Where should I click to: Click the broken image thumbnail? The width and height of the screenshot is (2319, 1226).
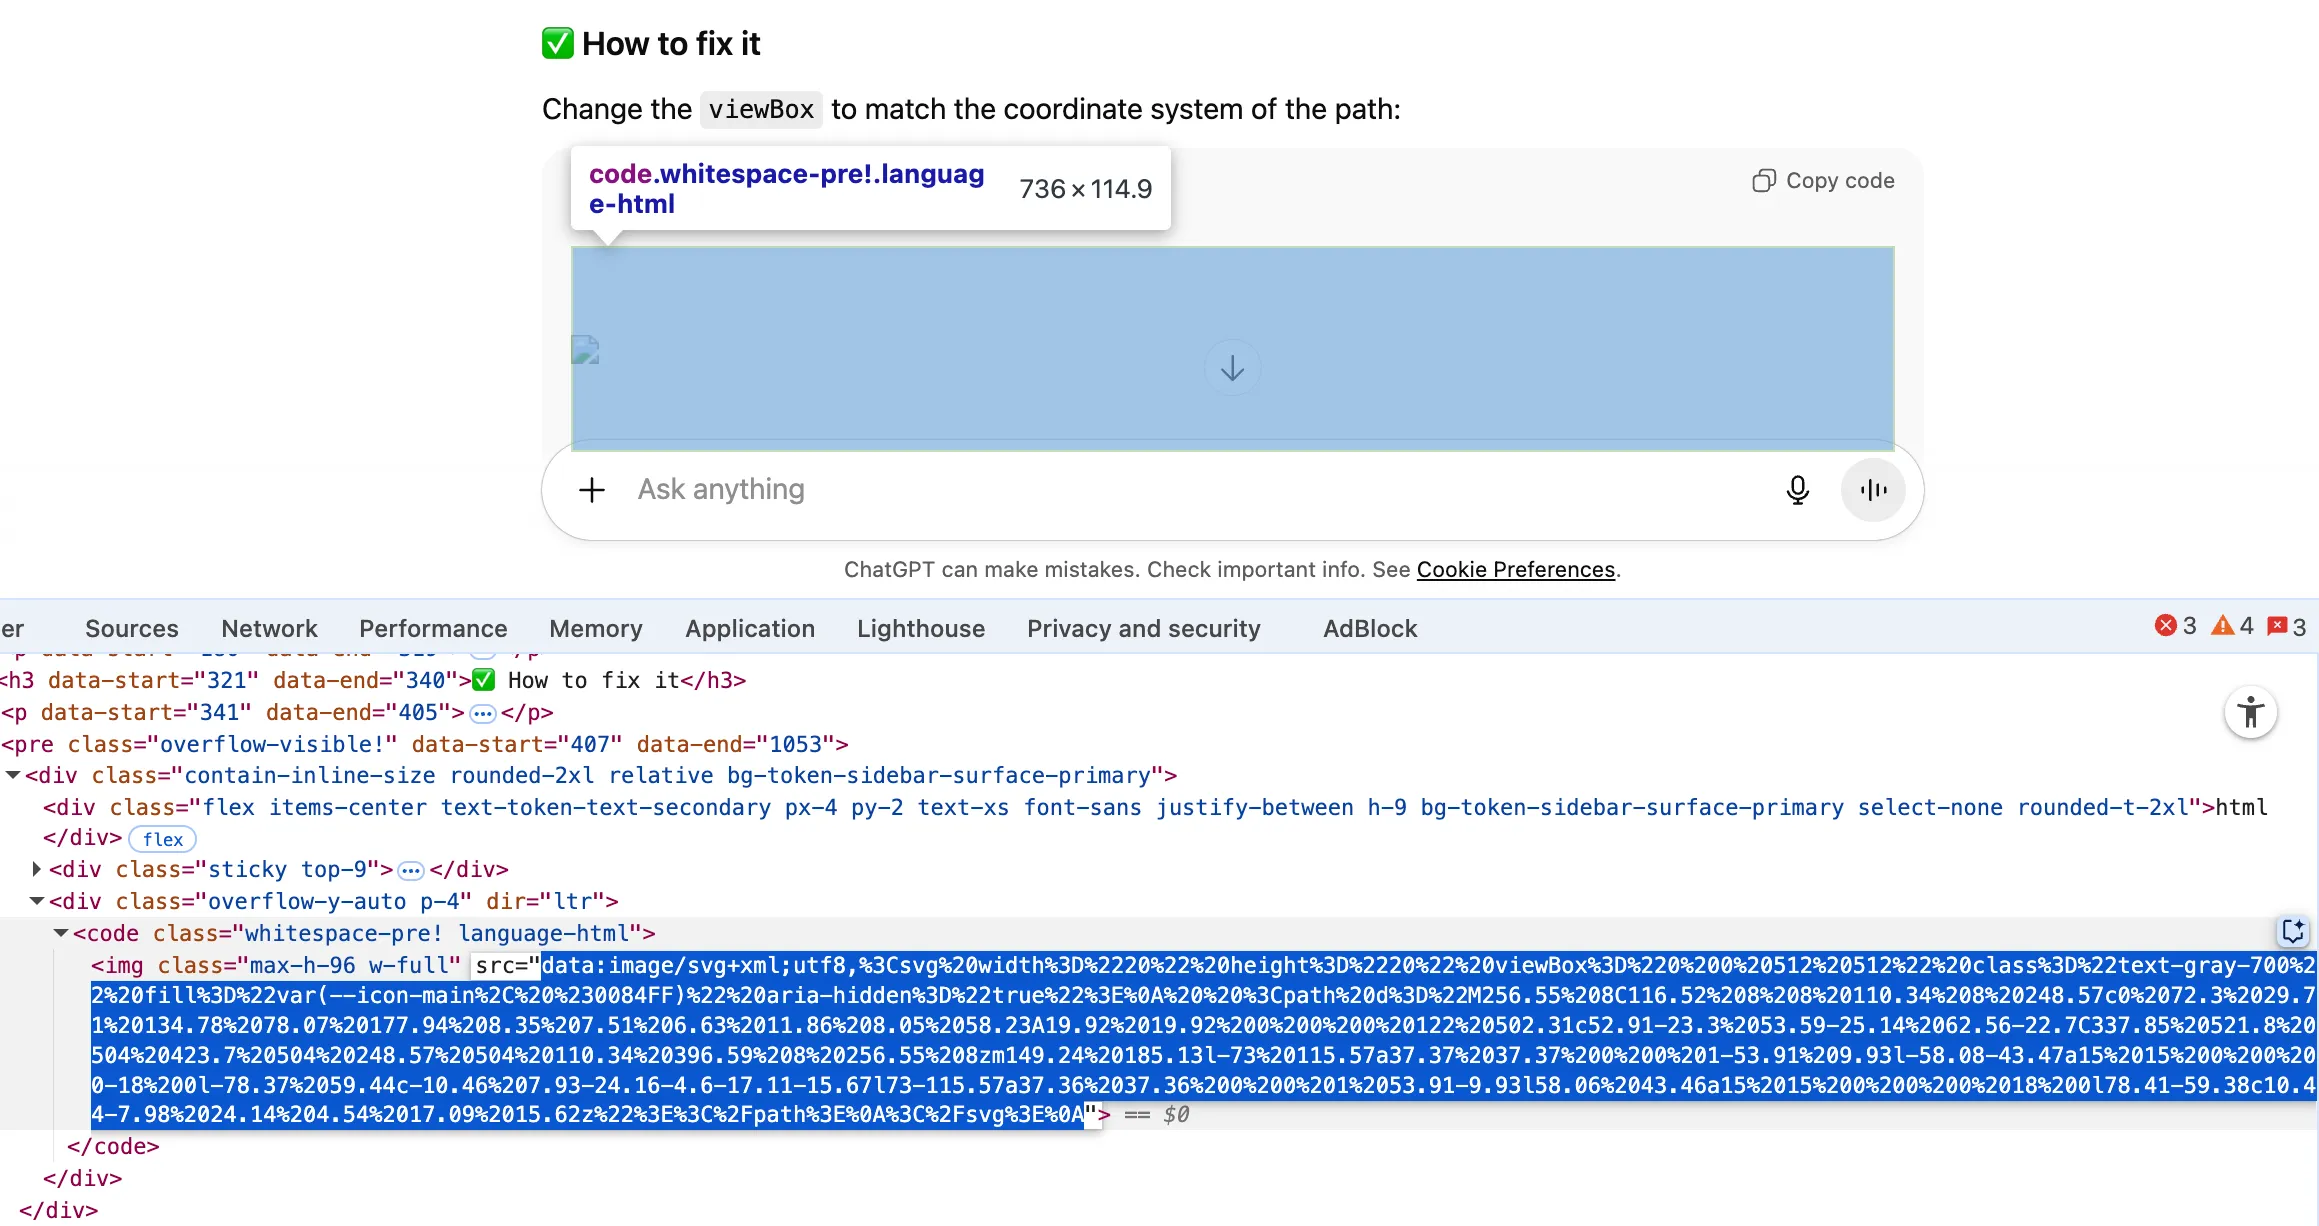(x=585, y=350)
